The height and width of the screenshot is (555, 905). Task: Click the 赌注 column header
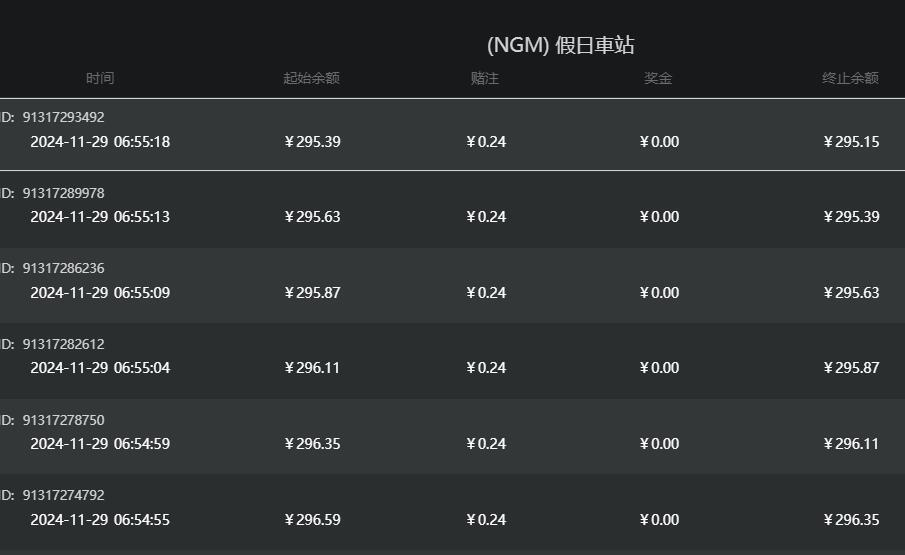pyautogui.click(x=485, y=78)
